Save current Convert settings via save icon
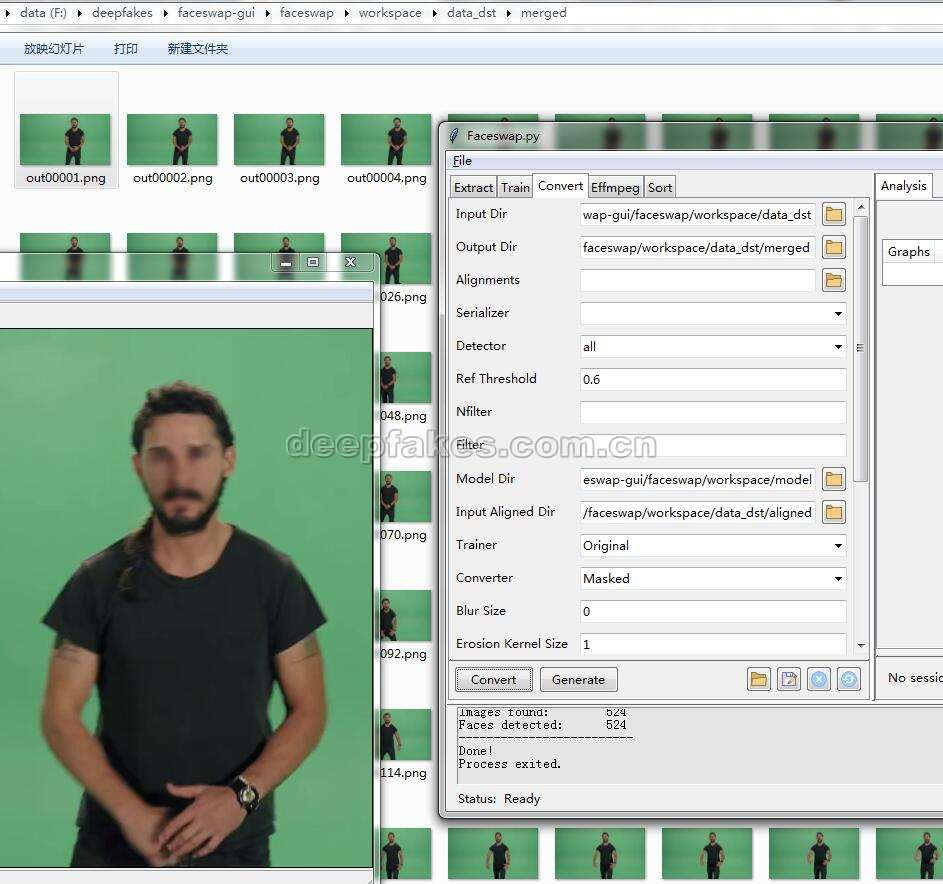This screenshot has width=943, height=884. pyautogui.click(x=789, y=679)
